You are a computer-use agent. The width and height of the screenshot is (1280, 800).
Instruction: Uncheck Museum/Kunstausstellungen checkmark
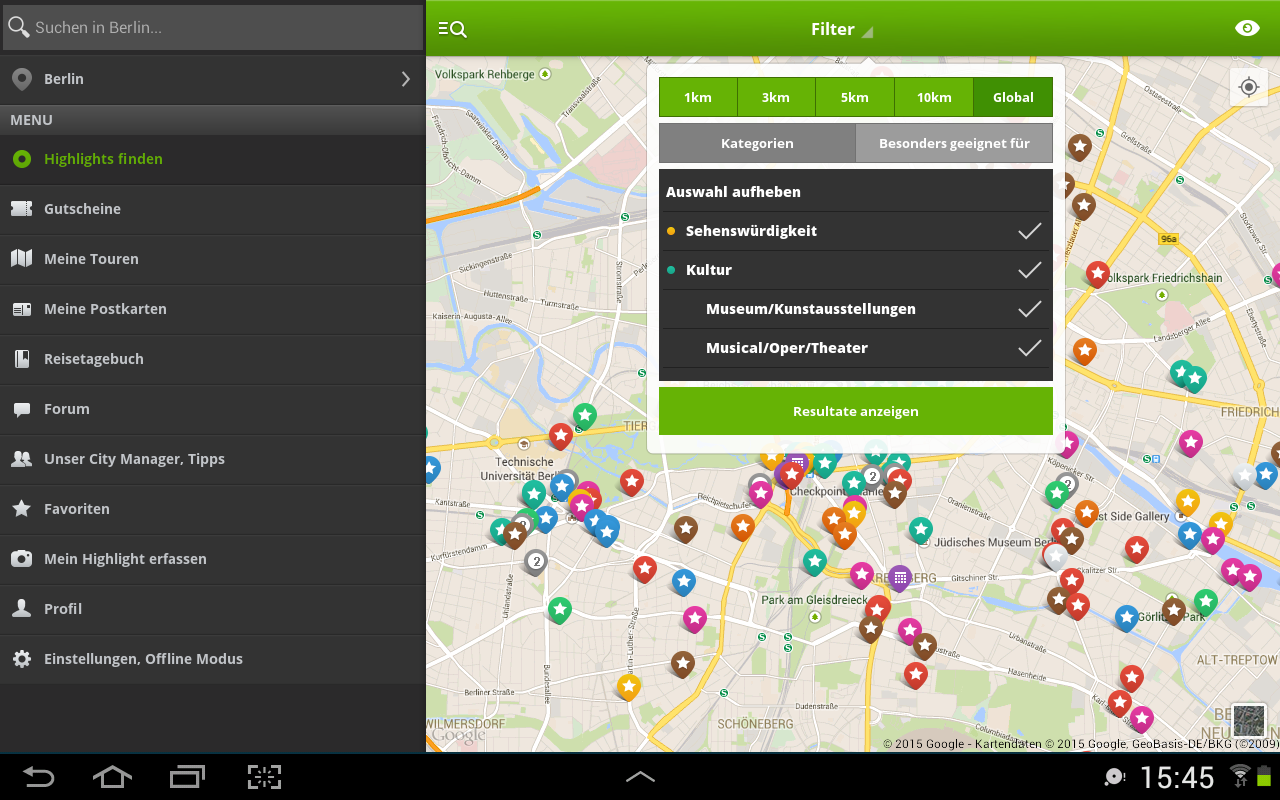(x=1030, y=309)
